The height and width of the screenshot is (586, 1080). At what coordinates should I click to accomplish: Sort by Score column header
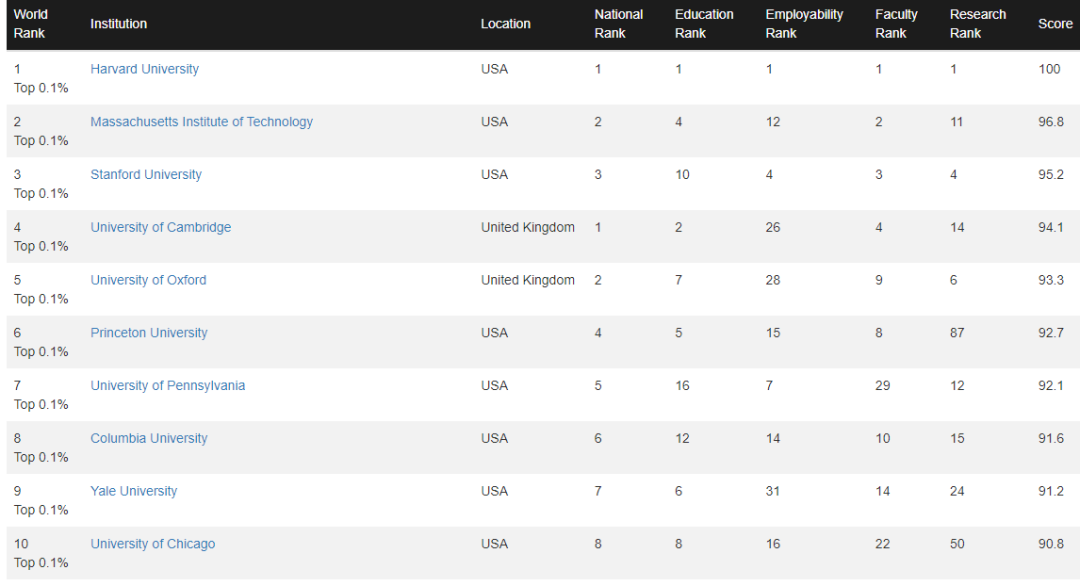tap(1055, 24)
